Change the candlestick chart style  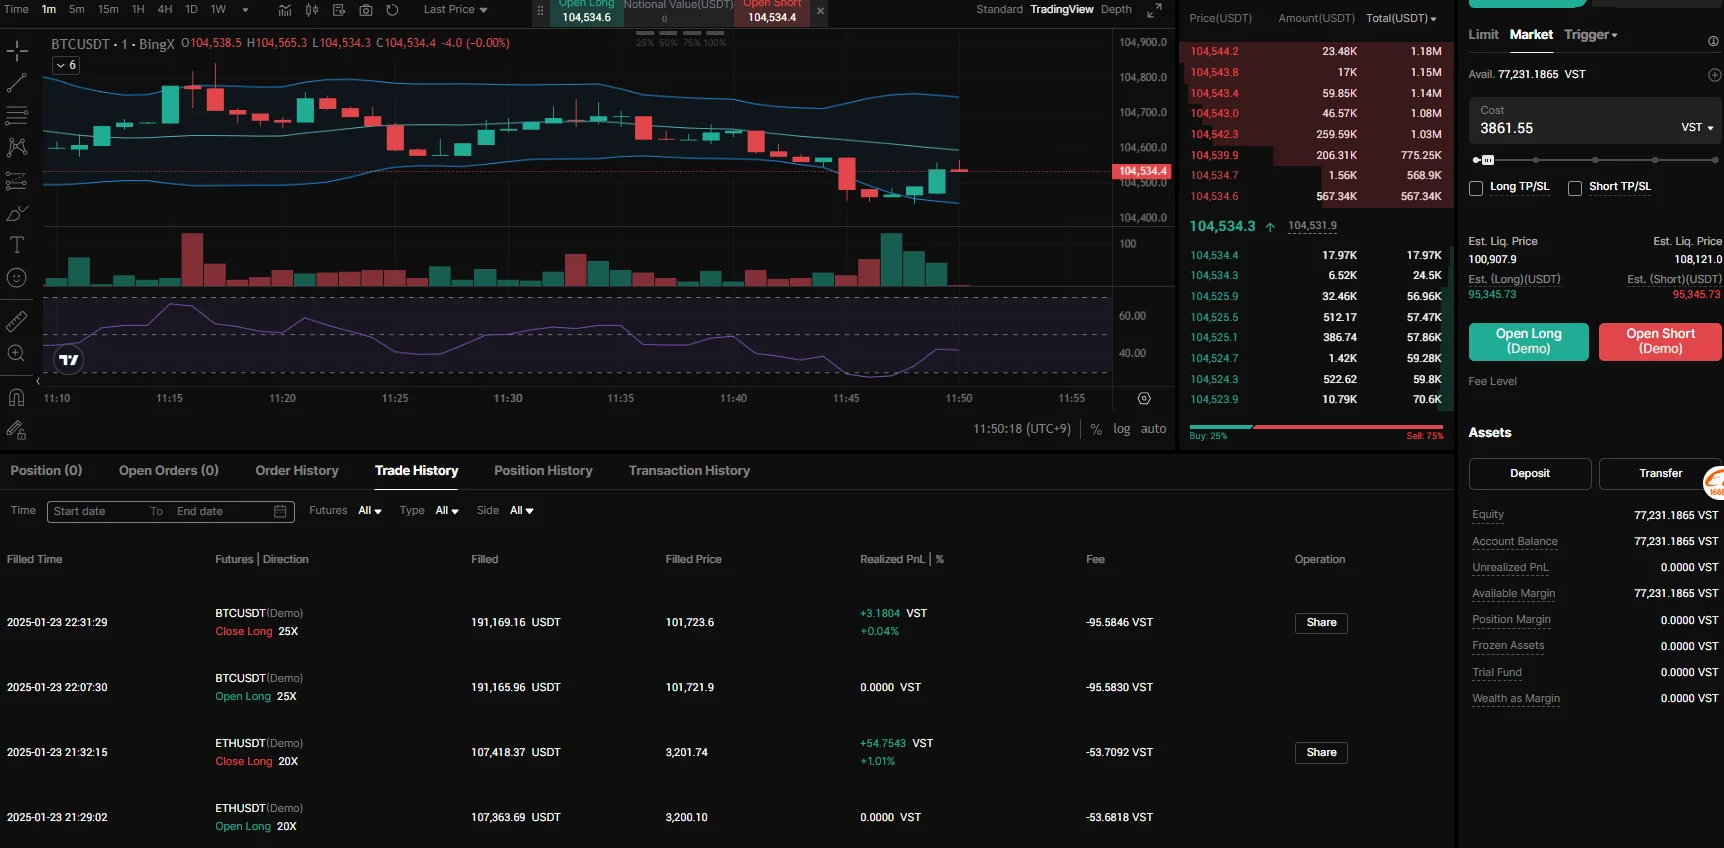coord(312,10)
